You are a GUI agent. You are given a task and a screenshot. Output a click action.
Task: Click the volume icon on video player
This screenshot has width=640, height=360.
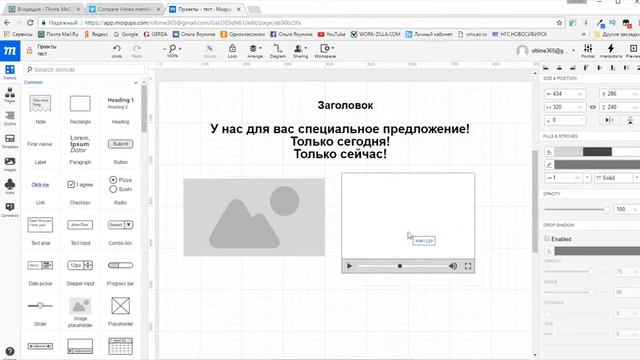click(x=453, y=266)
